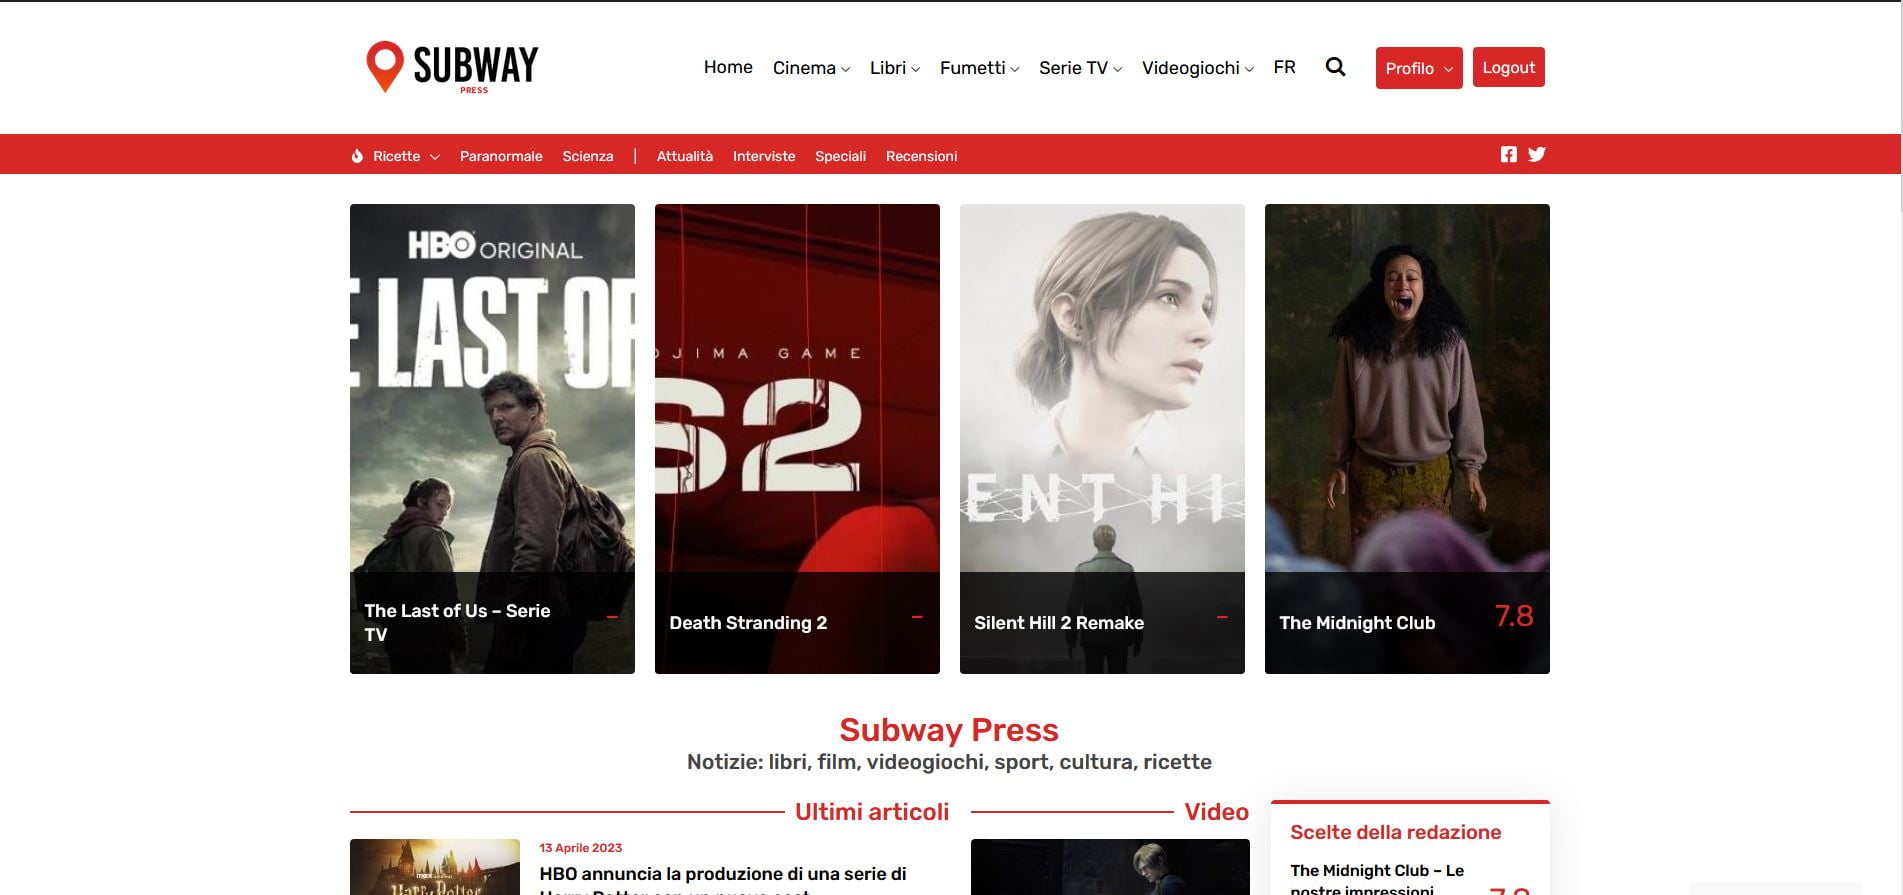Click the 13 Aprile 2023 date
1903x895 pixels.
pos(581,847)
